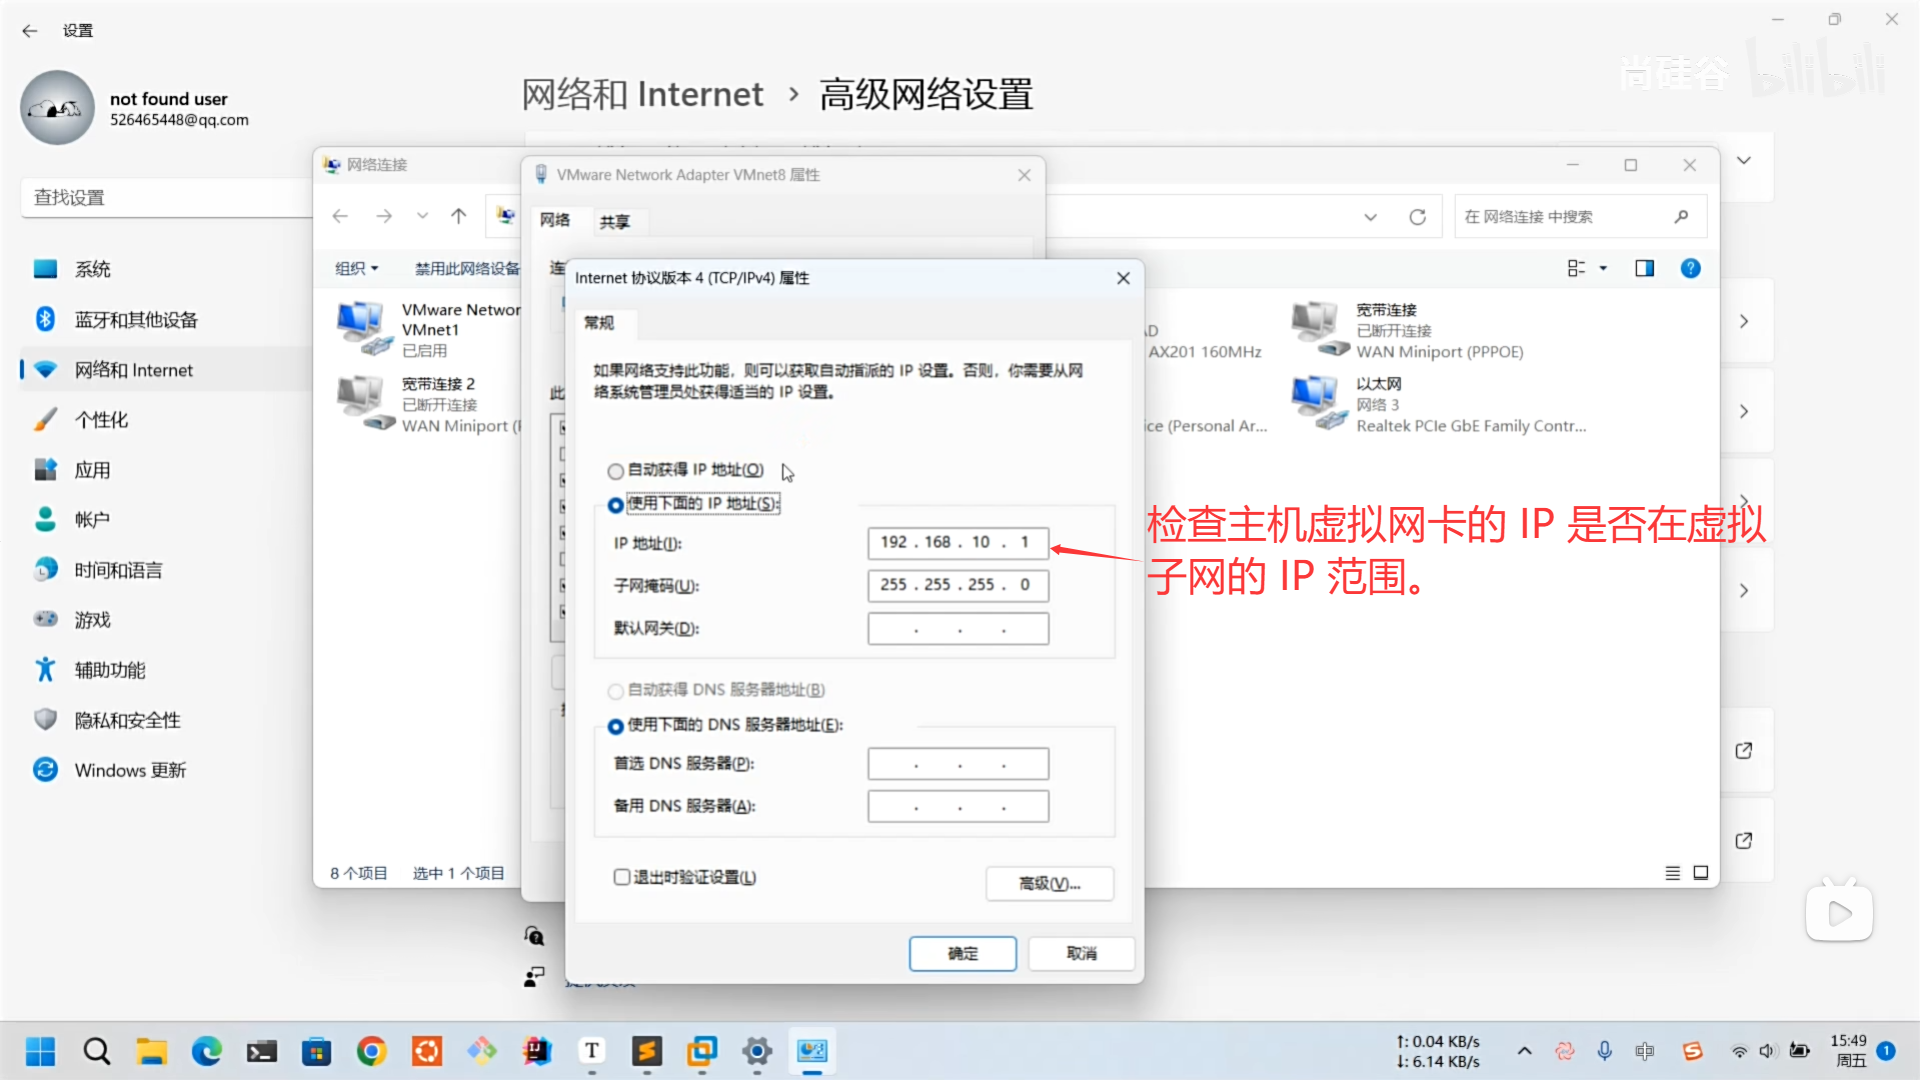Toggle the preview pane icon
Image resolution: width=1920 pixels, height=1080 pixels.
[x=1644, y=268]
